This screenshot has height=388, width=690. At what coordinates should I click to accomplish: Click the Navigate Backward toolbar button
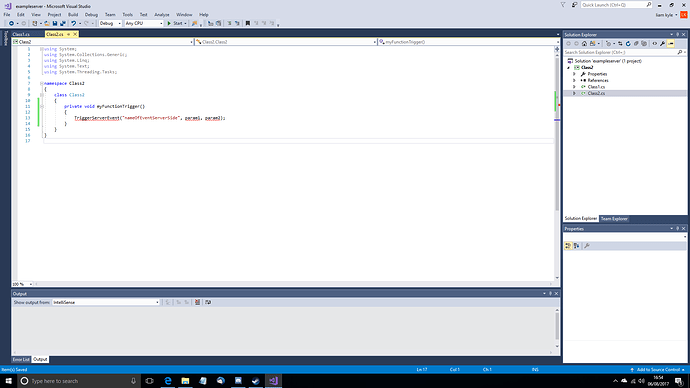pos(11,23)
